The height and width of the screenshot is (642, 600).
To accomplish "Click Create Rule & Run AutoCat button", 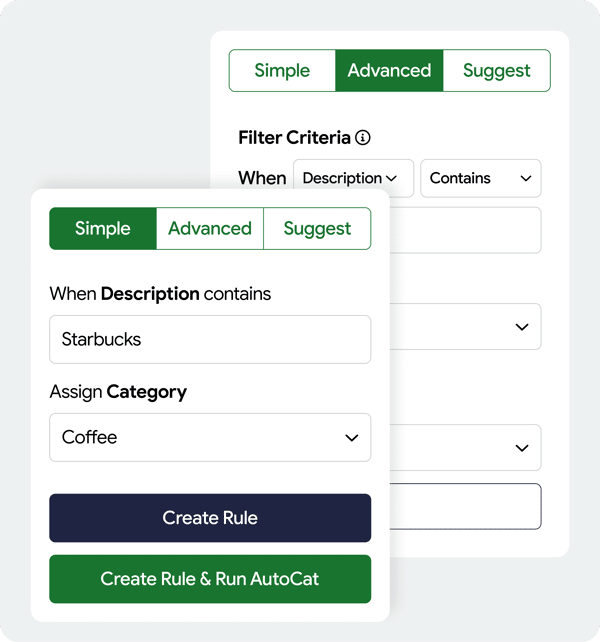I will pos(210,579).
